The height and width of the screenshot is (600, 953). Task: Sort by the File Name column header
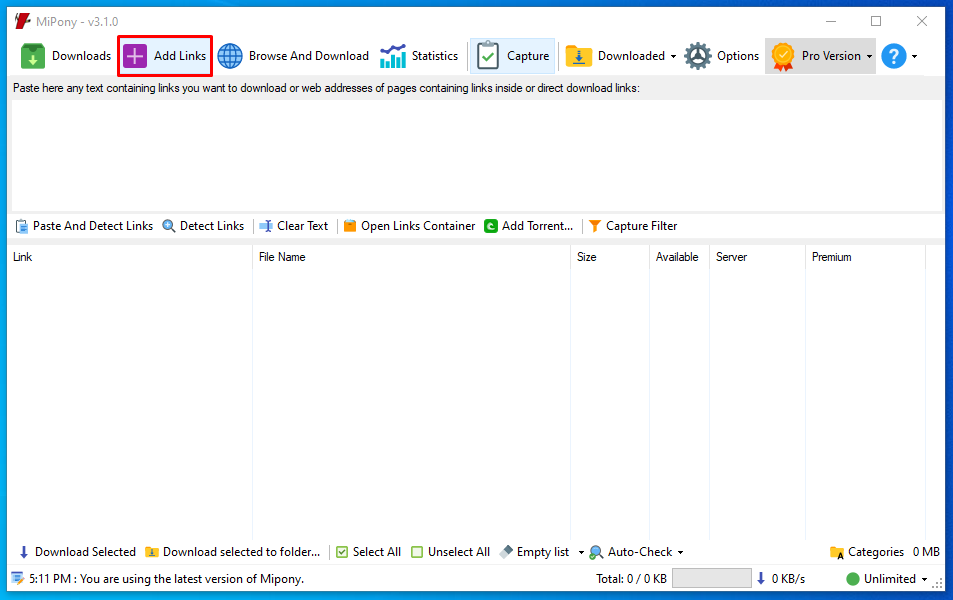411,257
